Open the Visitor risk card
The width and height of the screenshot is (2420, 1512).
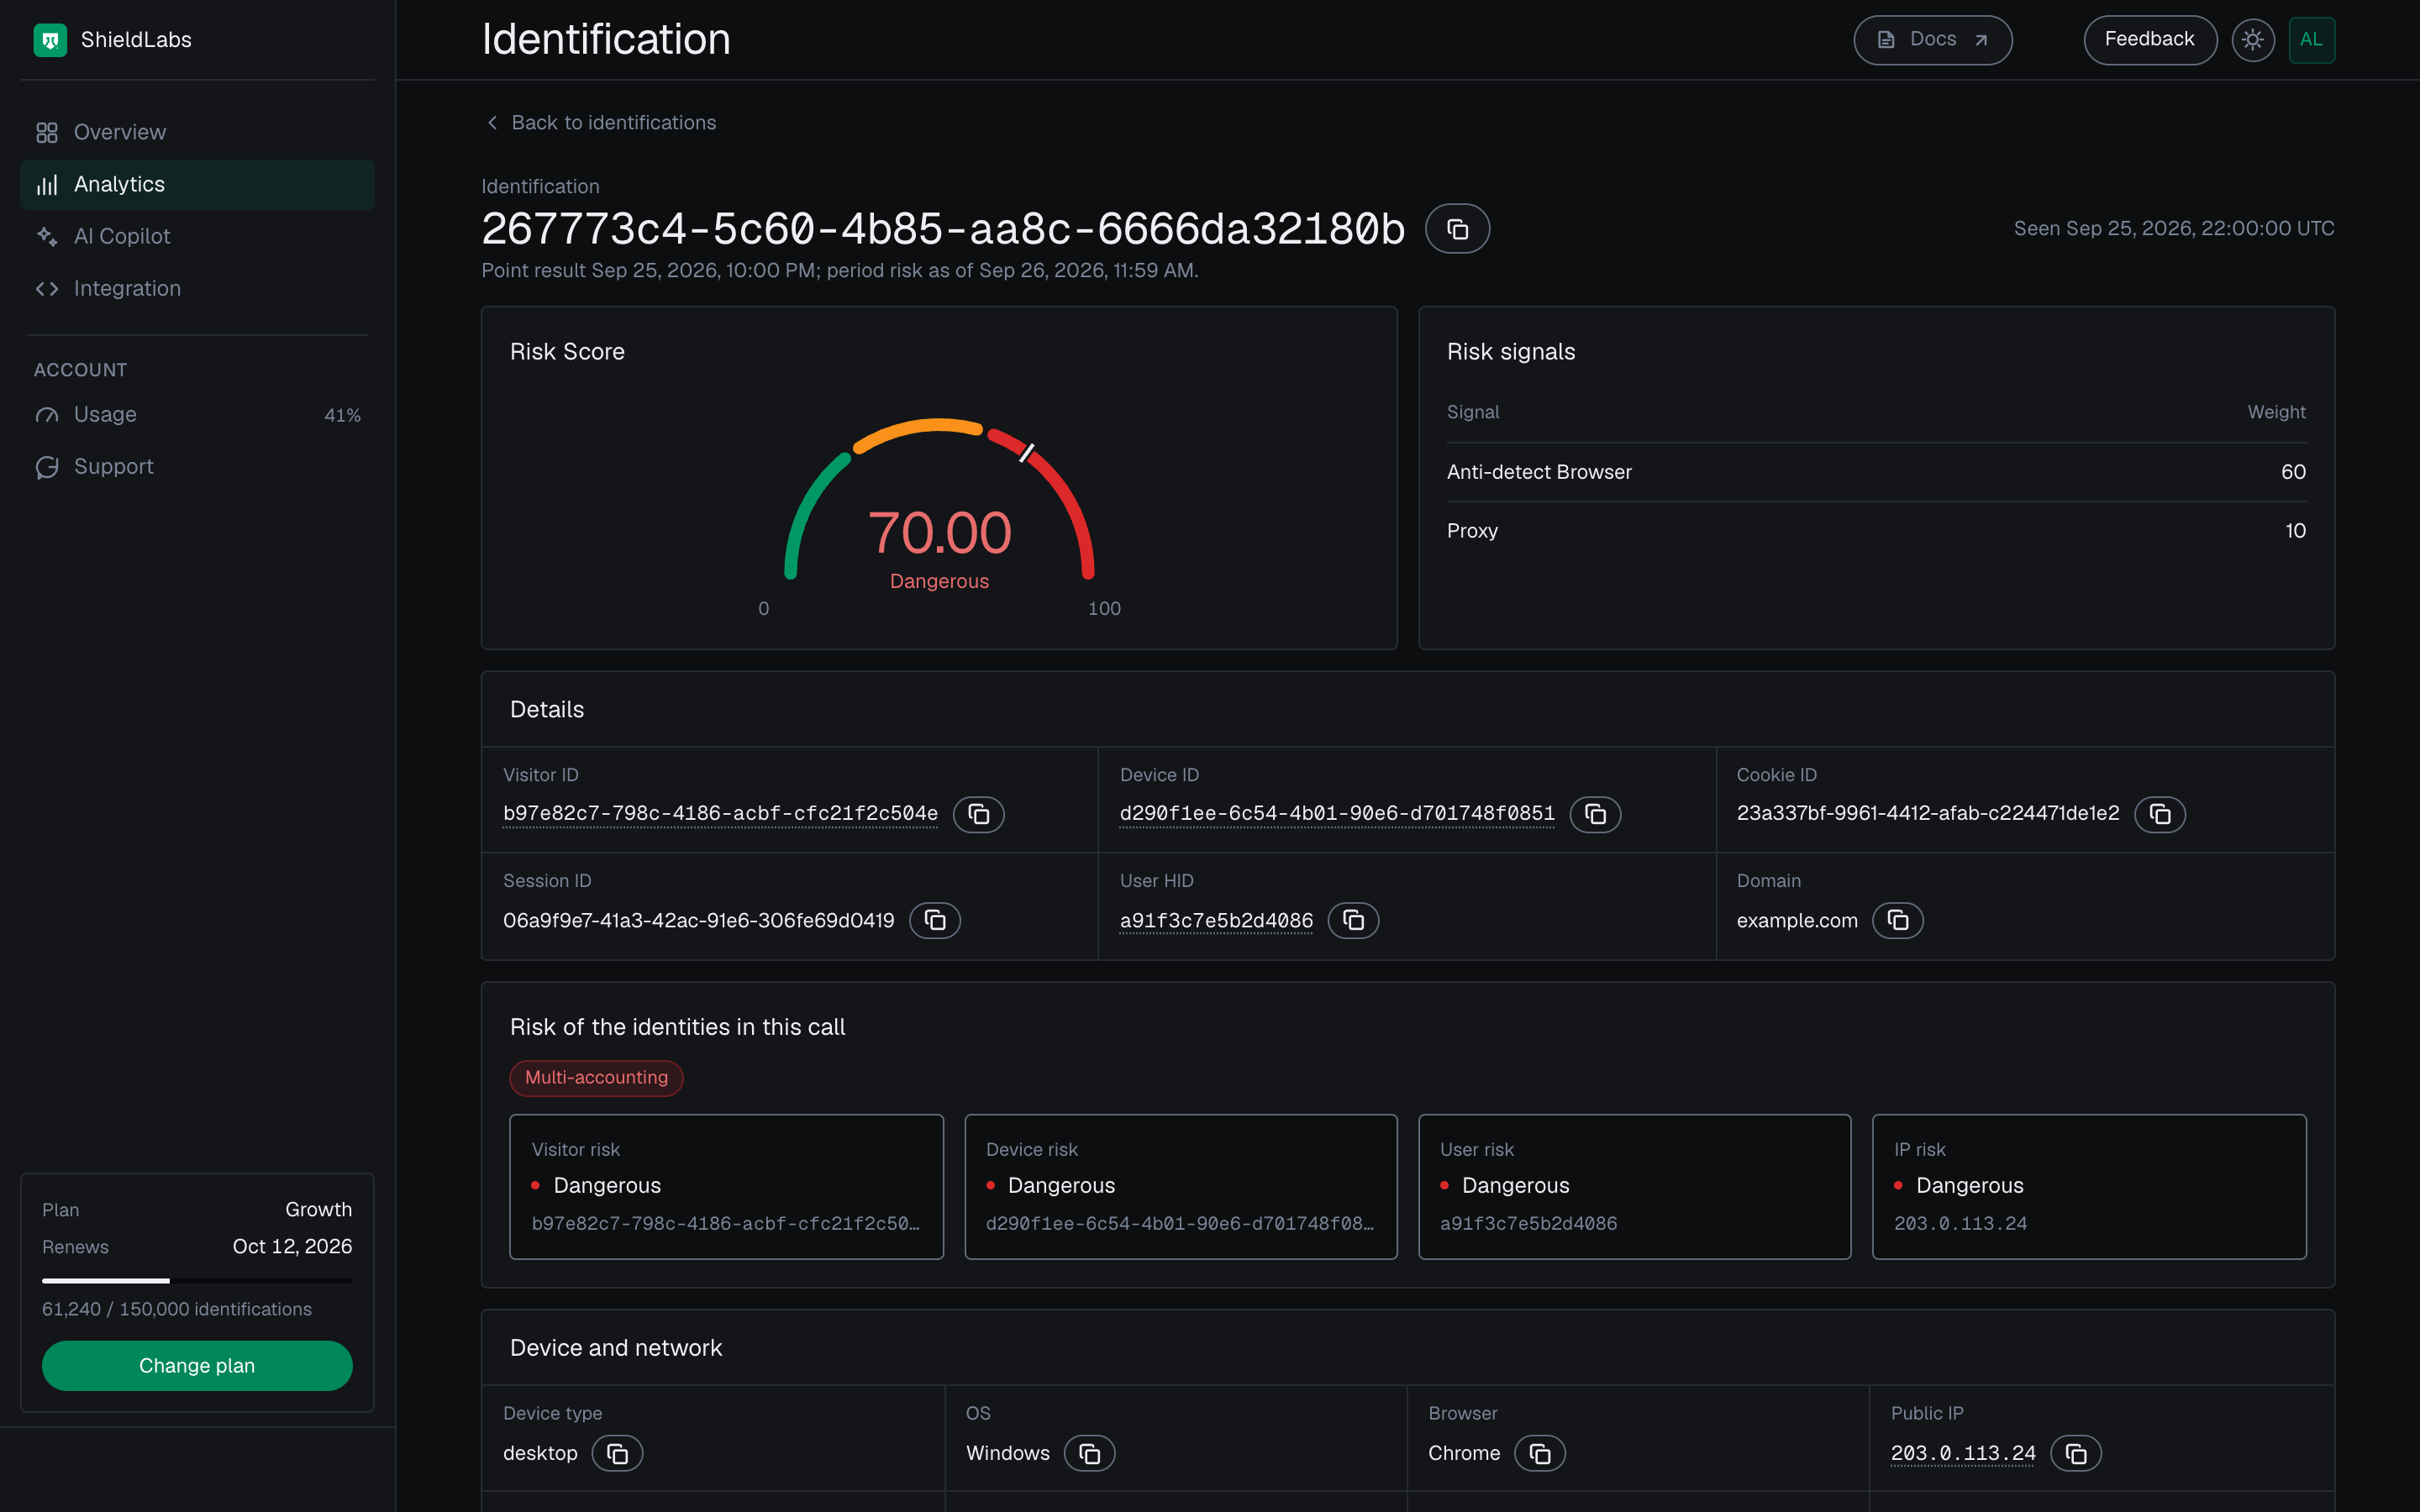tap(726, 1186)
